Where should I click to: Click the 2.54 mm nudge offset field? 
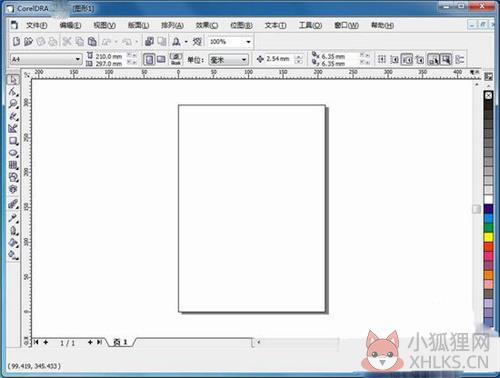278,59
